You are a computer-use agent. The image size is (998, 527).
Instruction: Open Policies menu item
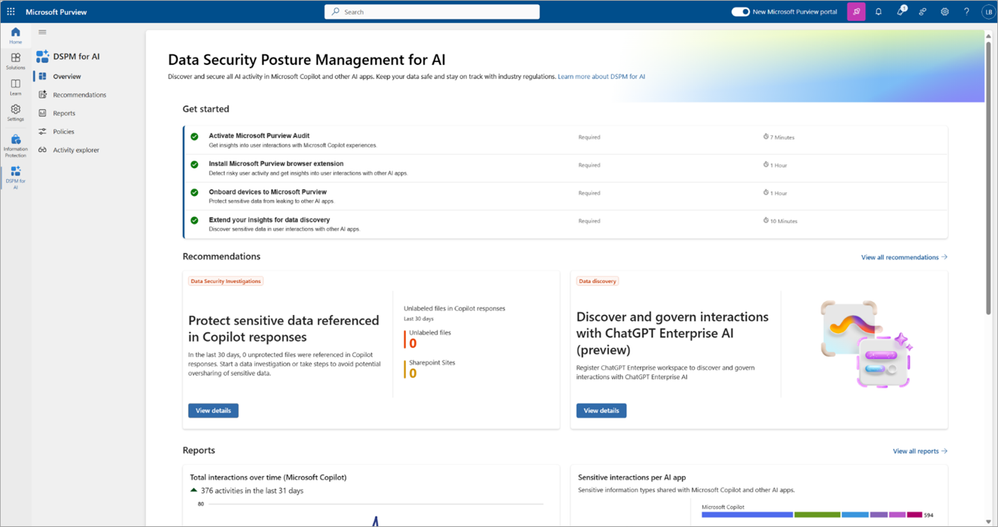click(64, 132)
